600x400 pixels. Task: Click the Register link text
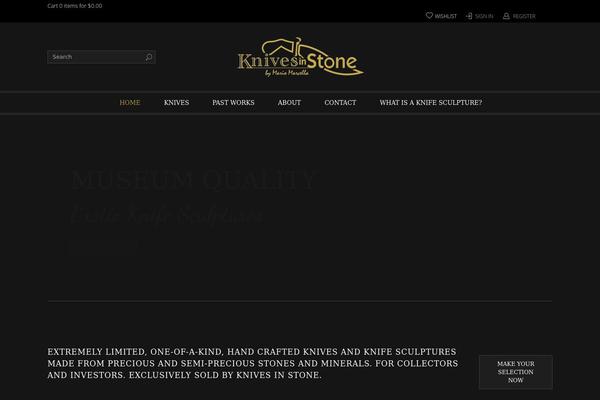524,16
